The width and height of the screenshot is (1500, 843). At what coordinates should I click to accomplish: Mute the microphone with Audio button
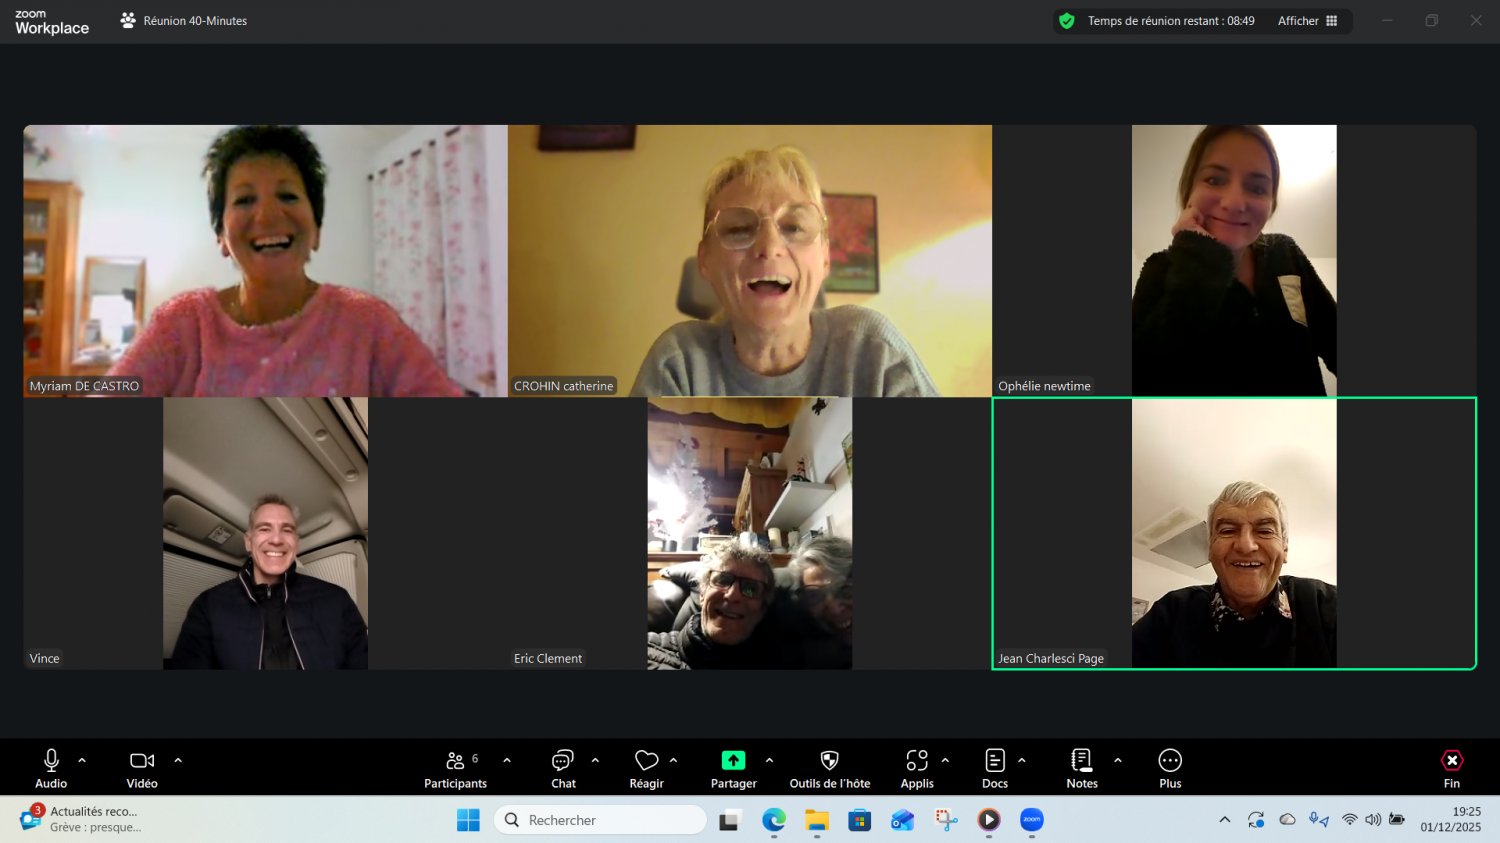click(x=51, y=762)
